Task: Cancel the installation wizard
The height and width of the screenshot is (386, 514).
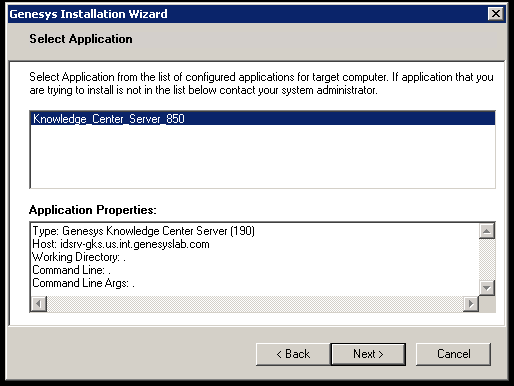Action: (x=453, y=354)
